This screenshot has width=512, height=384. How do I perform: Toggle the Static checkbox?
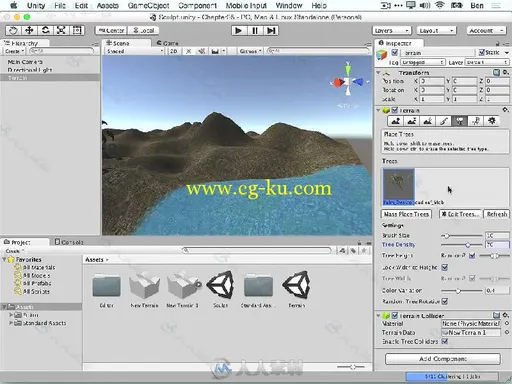click(482, 52)
